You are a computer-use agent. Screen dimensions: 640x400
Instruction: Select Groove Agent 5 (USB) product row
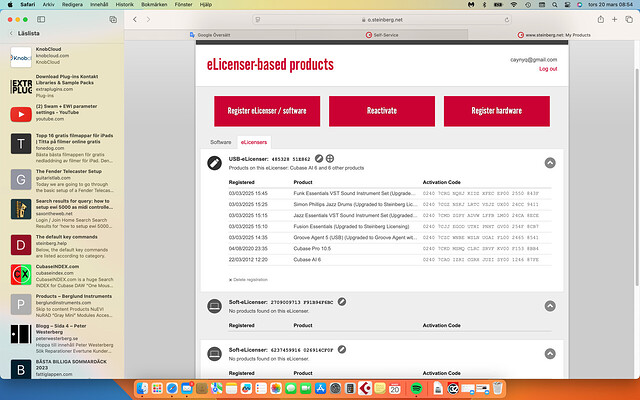click(x=390, y=237)
